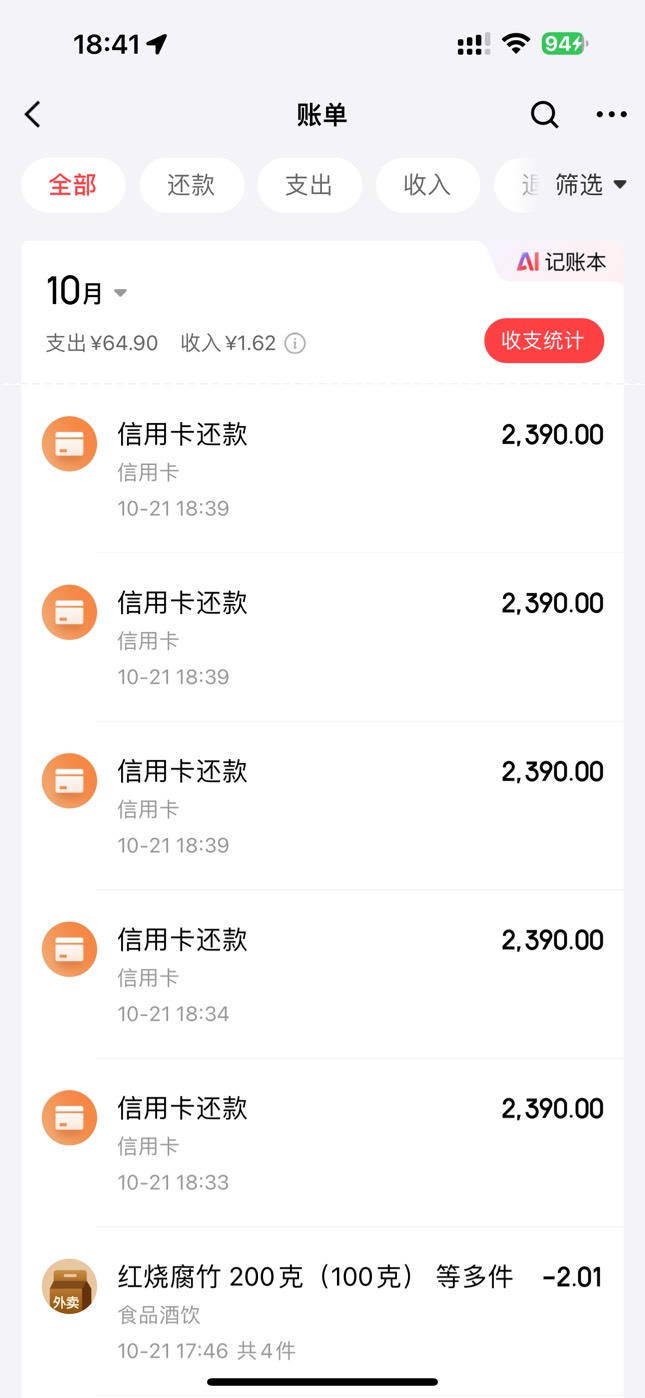645x1398 pixels.
Task: Open the 筛选 filter dropdown
Action: 590,185
